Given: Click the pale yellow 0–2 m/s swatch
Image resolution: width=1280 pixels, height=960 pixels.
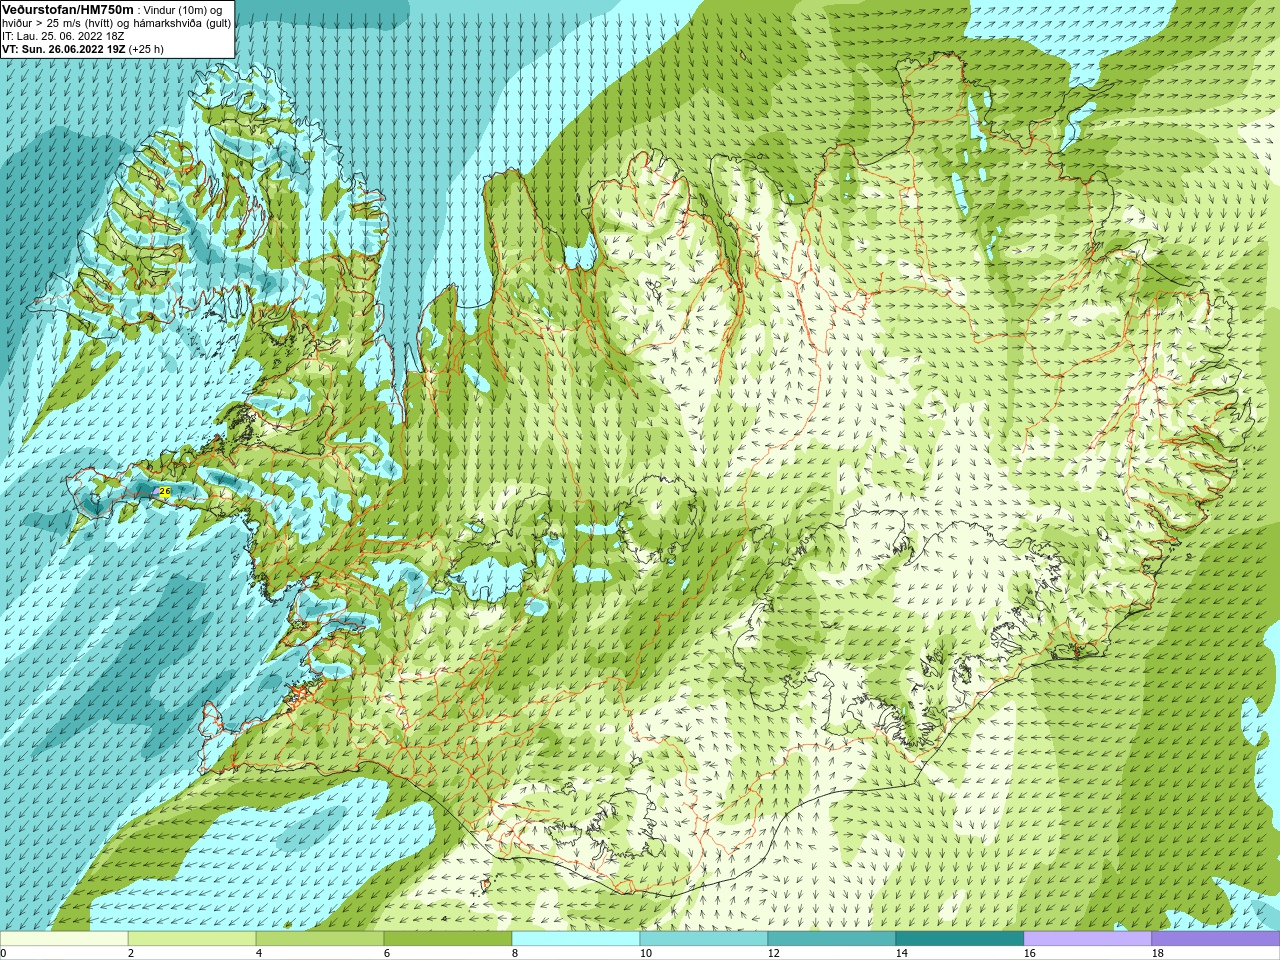Looking at the screenshot, I should click(x=64, y=939).
